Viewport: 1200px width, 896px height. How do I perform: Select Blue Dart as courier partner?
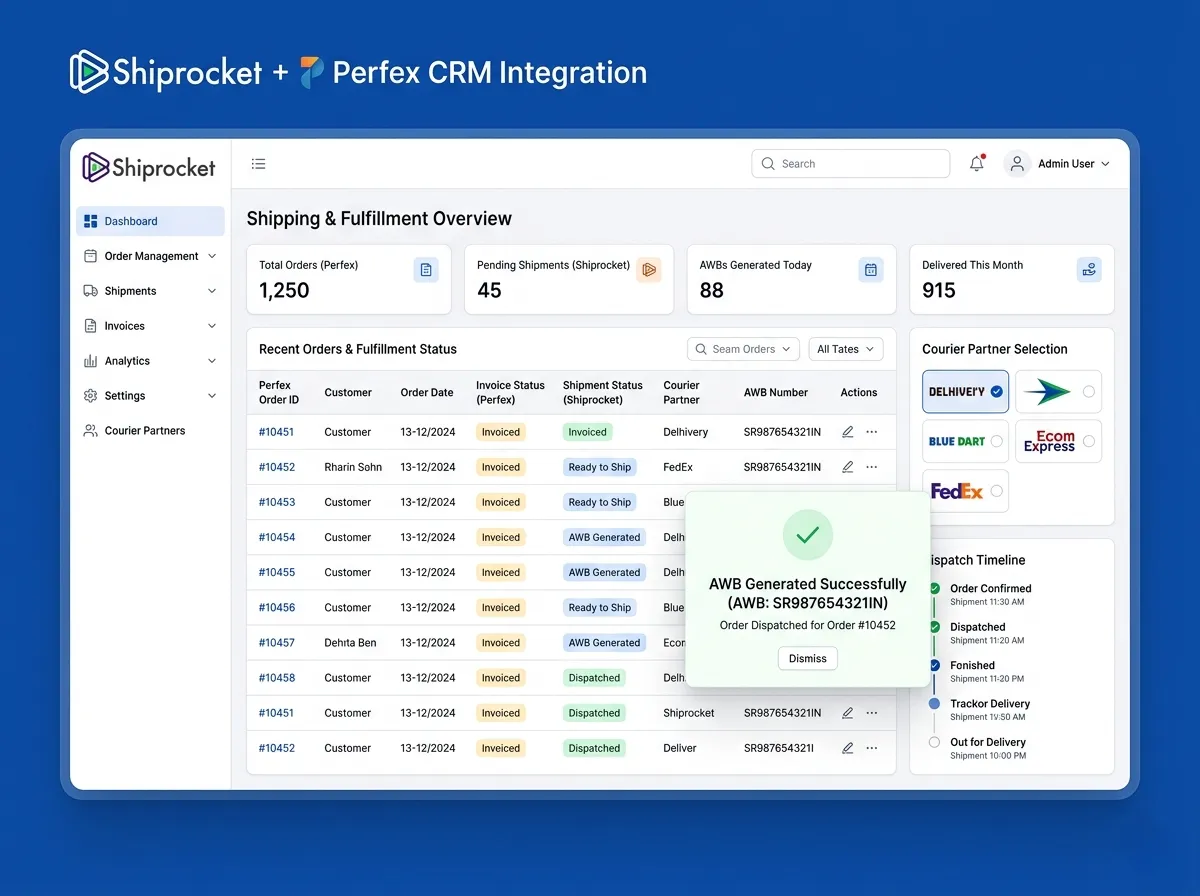click(964, 441)
